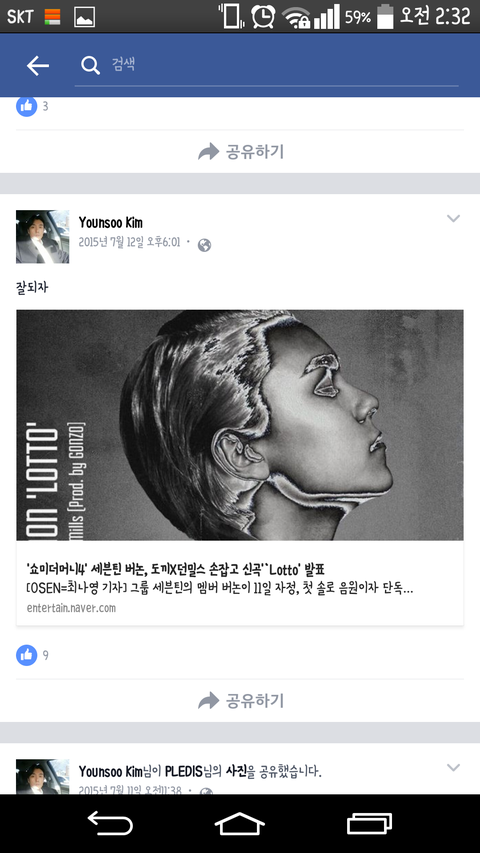Tap the Android back navigation button
The height and width of the screenshot is (853, 480).
tap(110, 823)
